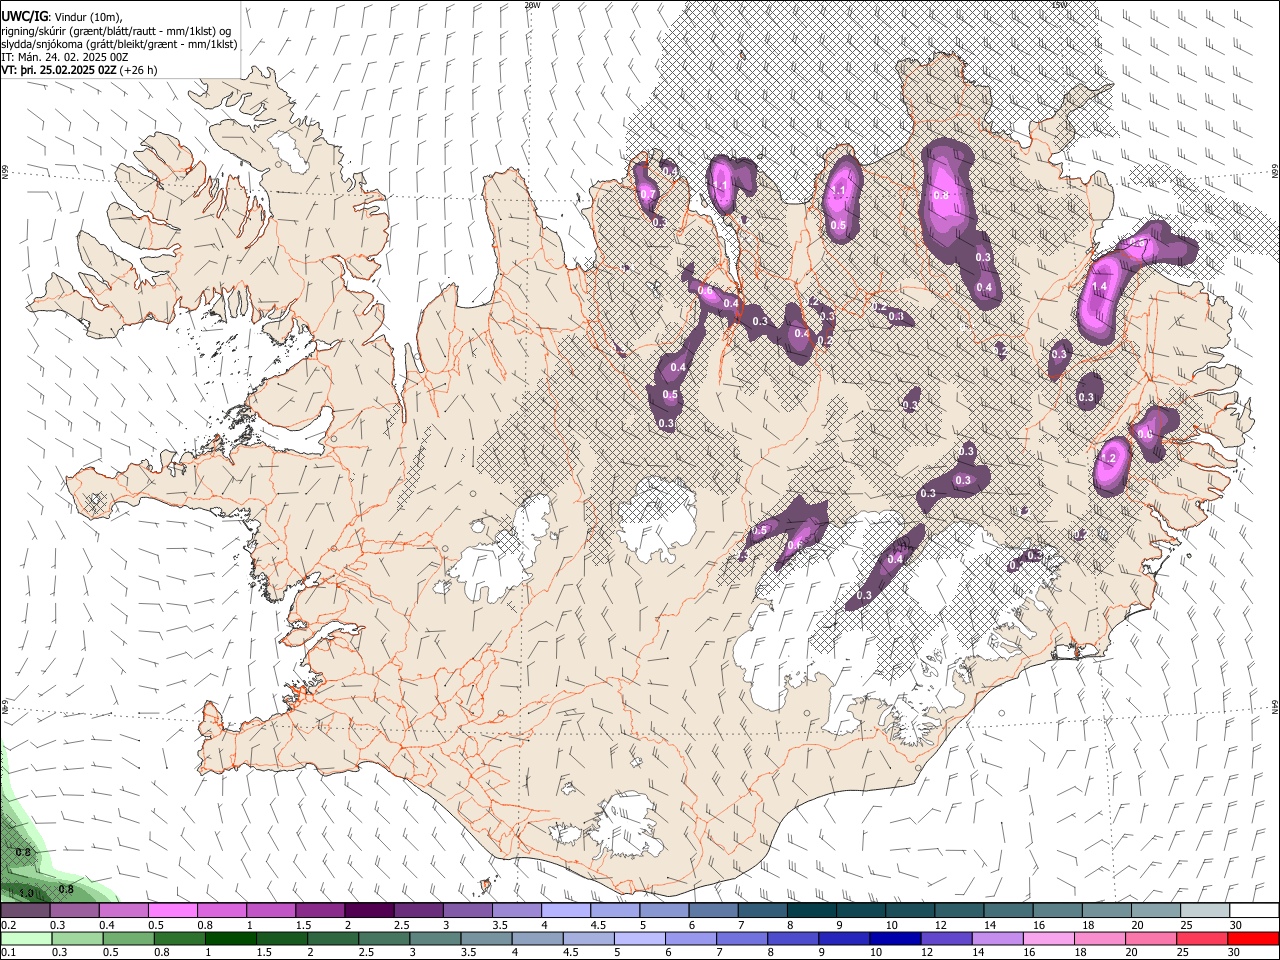Click the '1.0' rain value in the green area
Image resolution: width=1280 pixels, height=960 pixels.
point(26,893)
